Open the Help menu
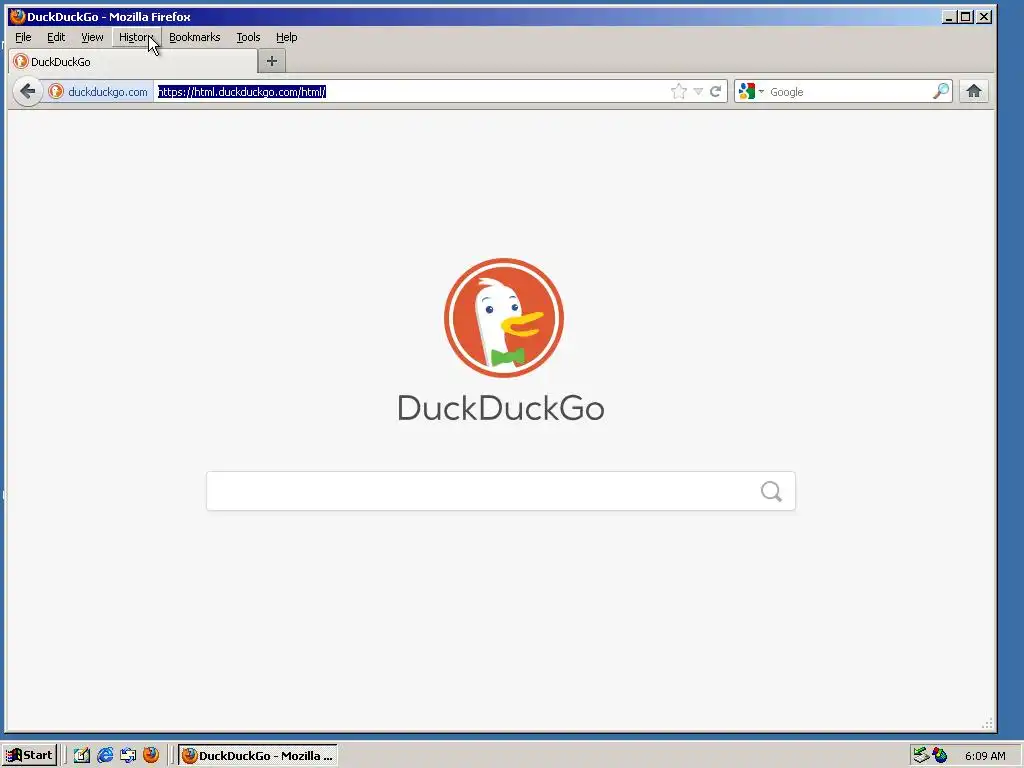Screen dimensions: 1024x768 click(x=287, y=37)
